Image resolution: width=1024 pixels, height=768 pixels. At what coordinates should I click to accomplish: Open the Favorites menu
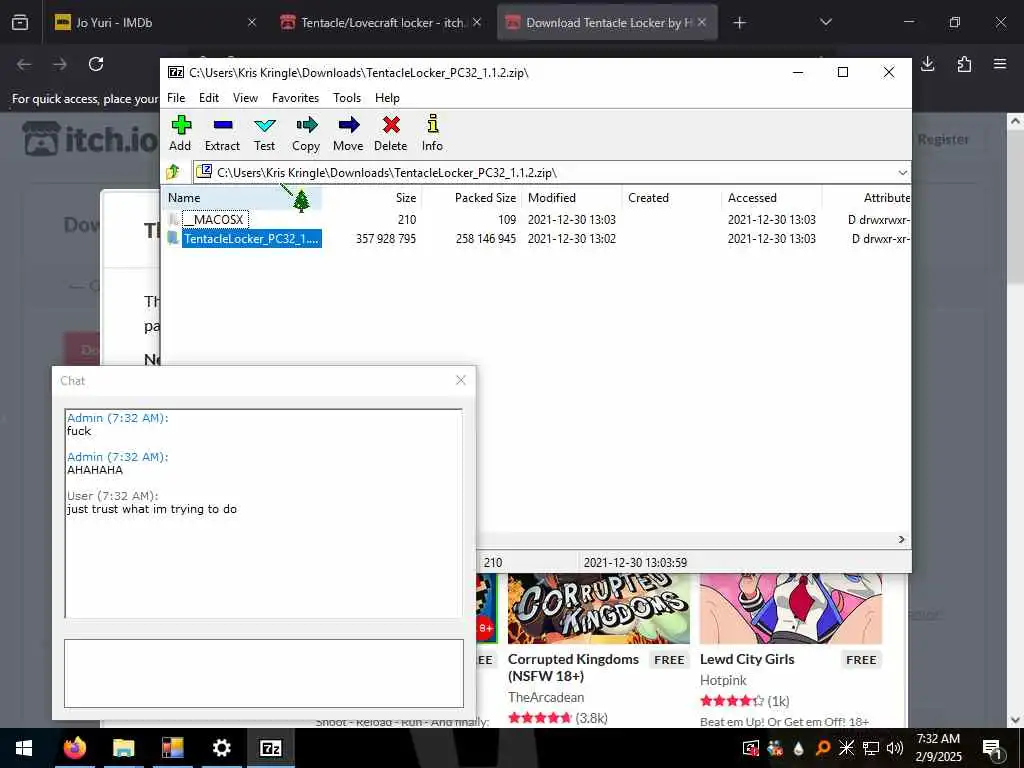295,98
